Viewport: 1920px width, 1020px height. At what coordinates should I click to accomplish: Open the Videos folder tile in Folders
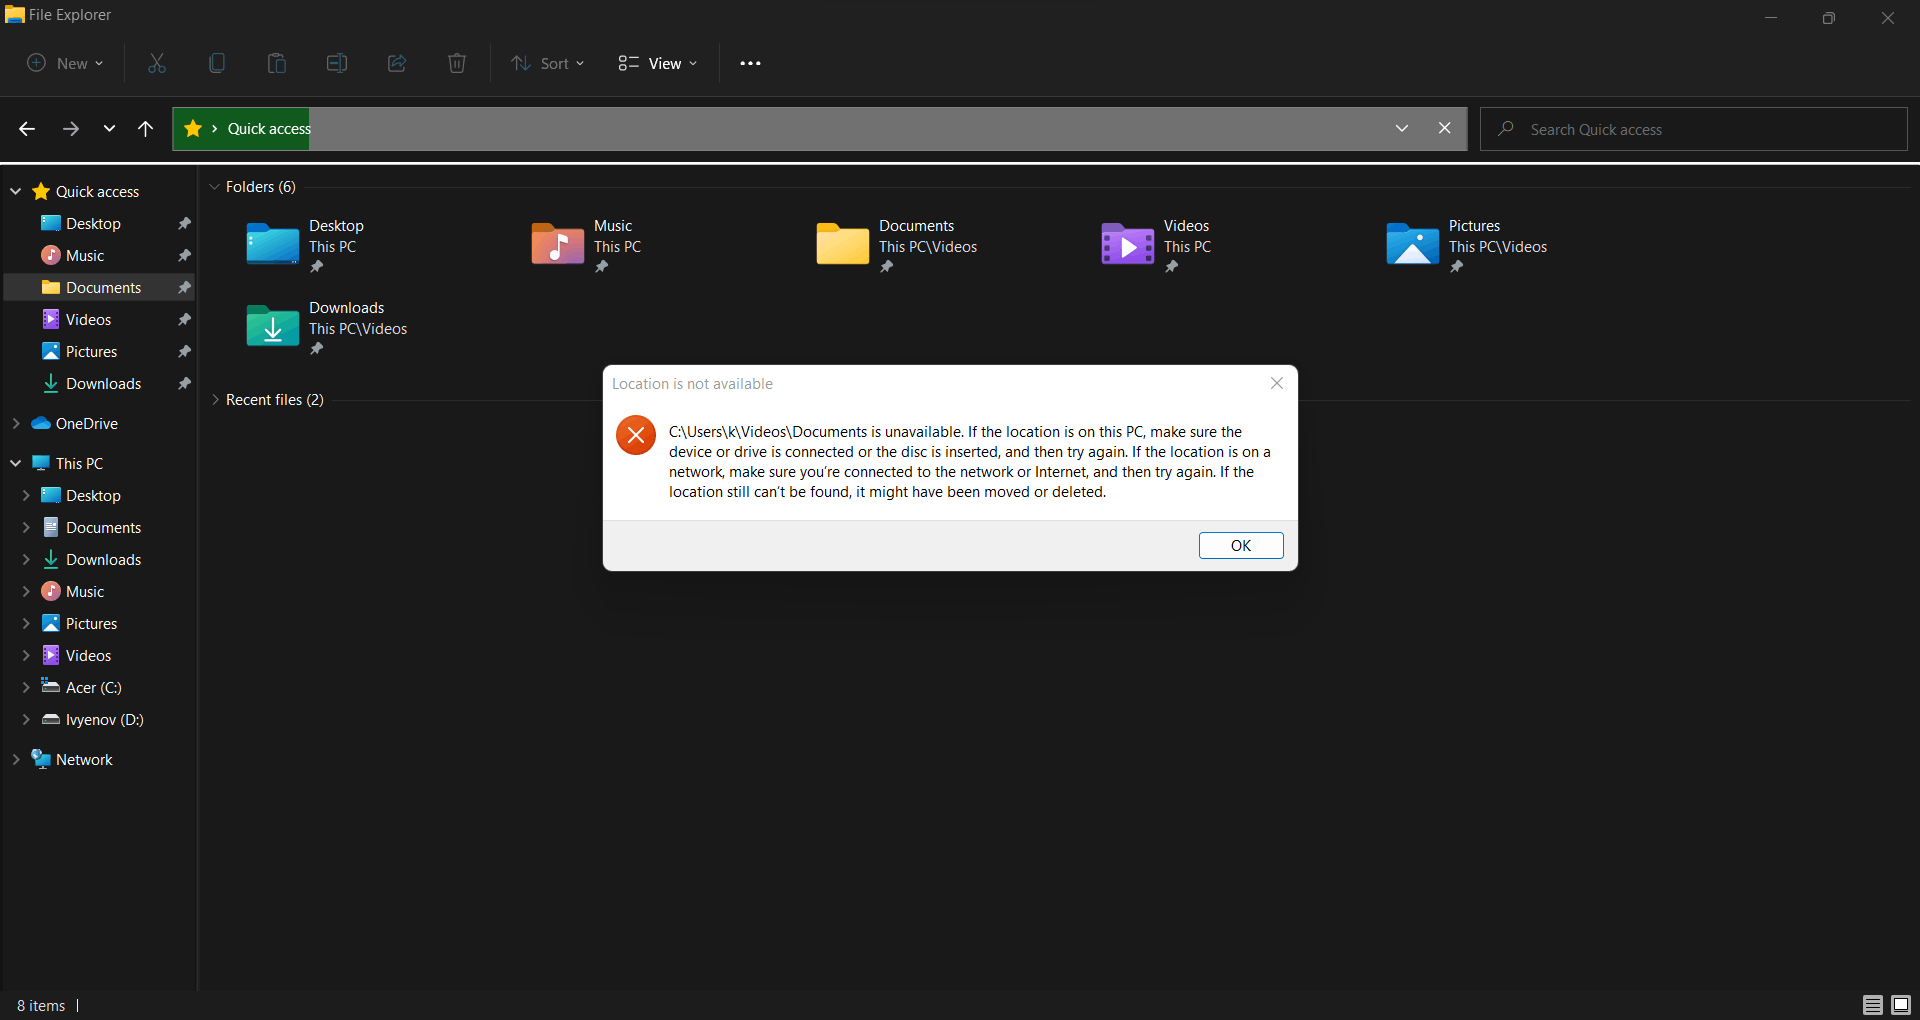1156,245
